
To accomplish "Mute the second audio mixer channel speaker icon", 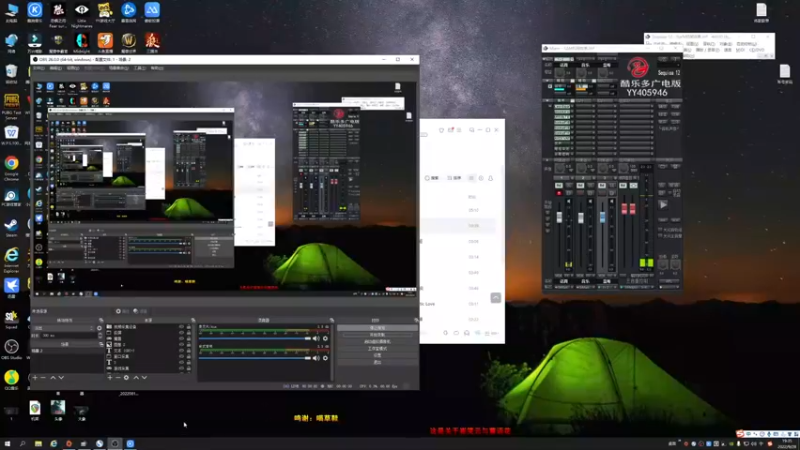I will (x=316, y=358).
